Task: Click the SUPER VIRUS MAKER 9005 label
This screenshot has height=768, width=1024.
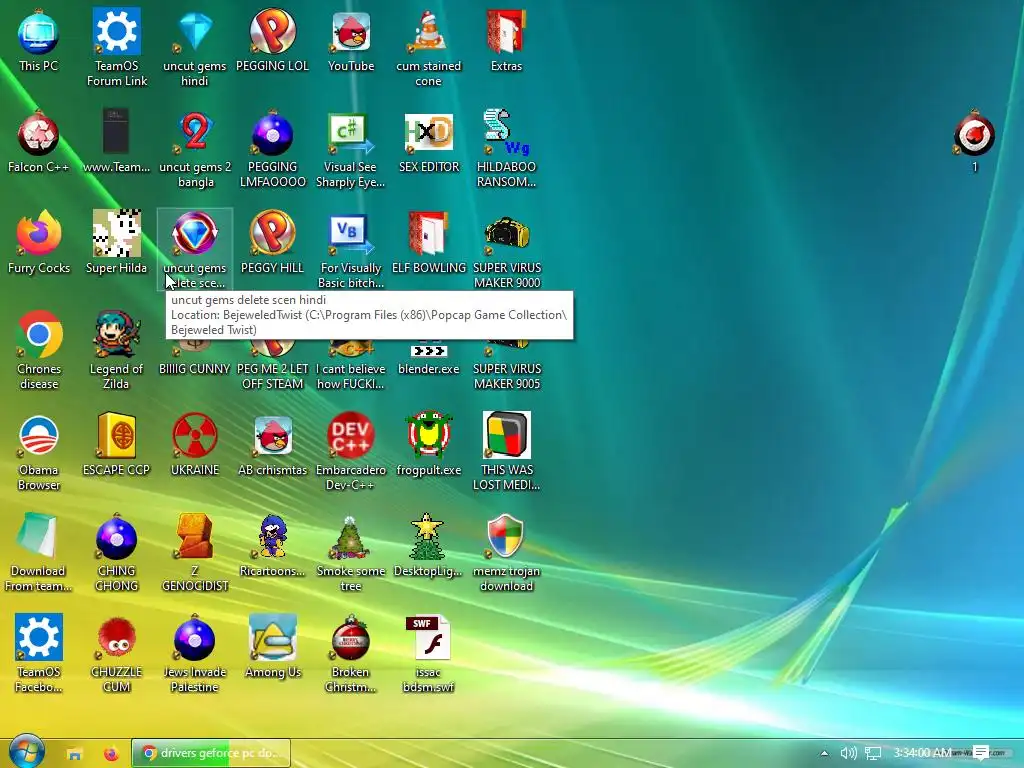Action: coord(507,376)
